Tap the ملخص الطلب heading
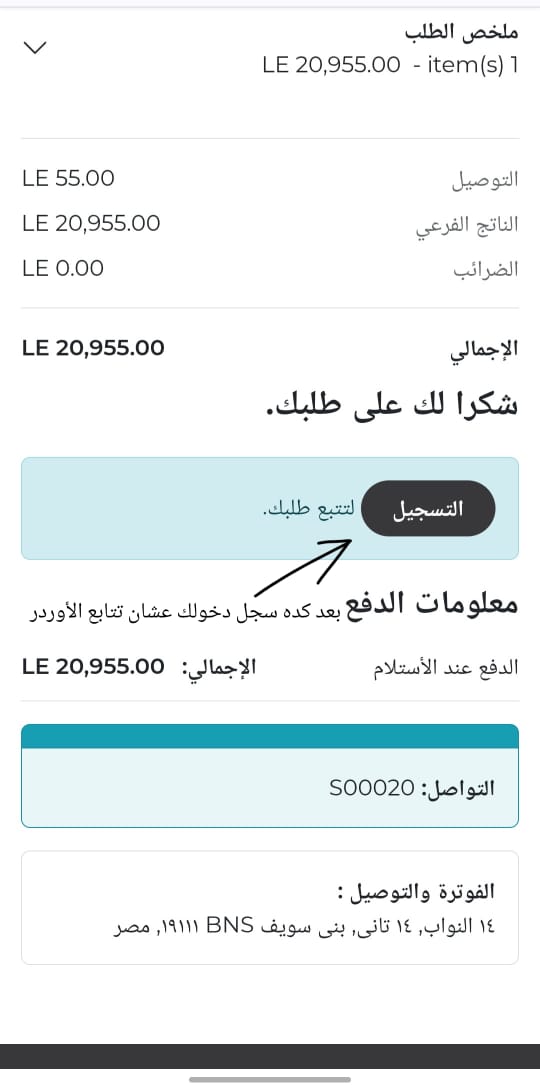The height and width of the screenshot is (1090, 540). (x=461, y=32)
